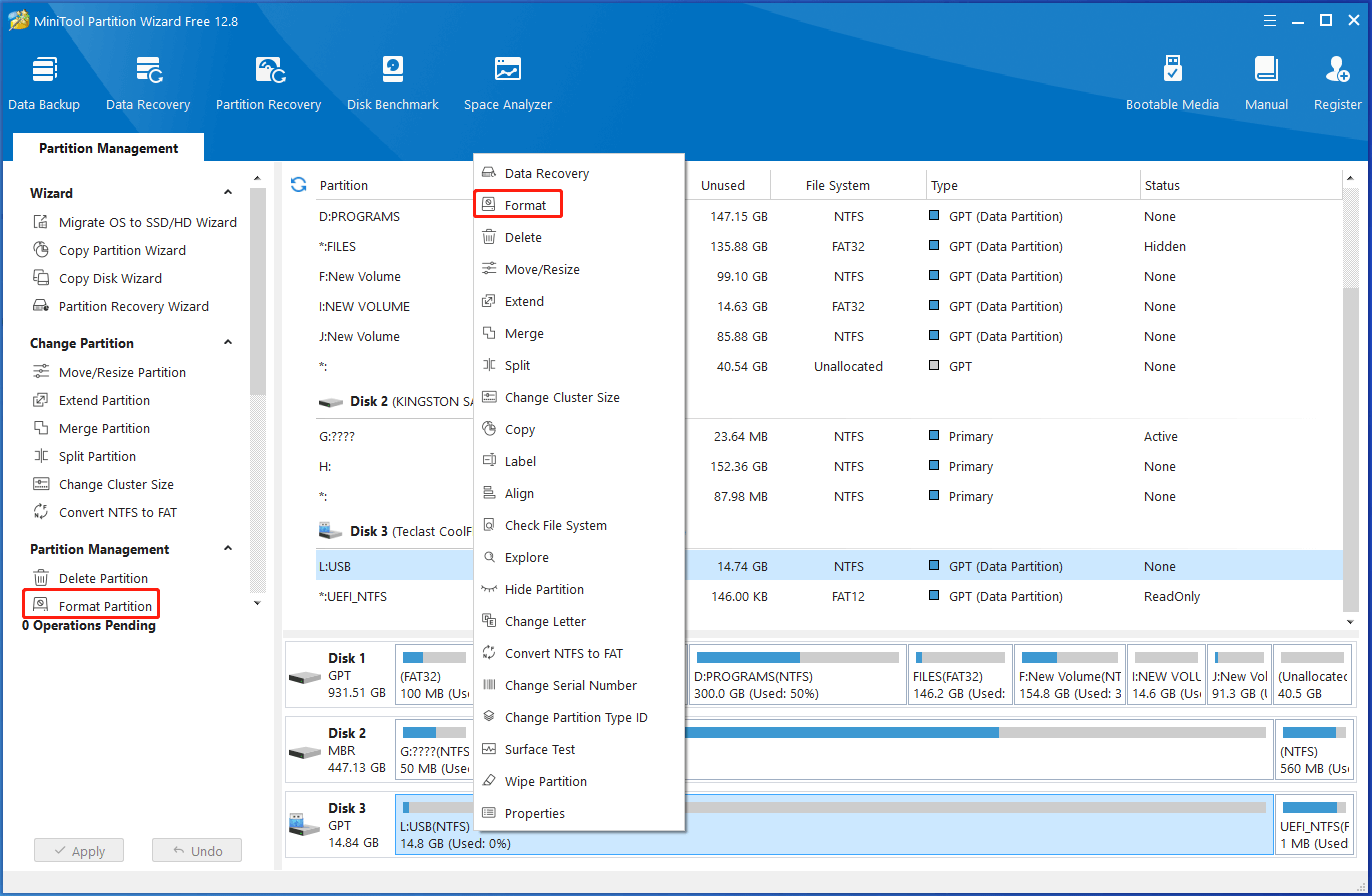Click the Apply button
This screenshot has height=896, width=1372.
pyautogui.click(x=78, y=851)
